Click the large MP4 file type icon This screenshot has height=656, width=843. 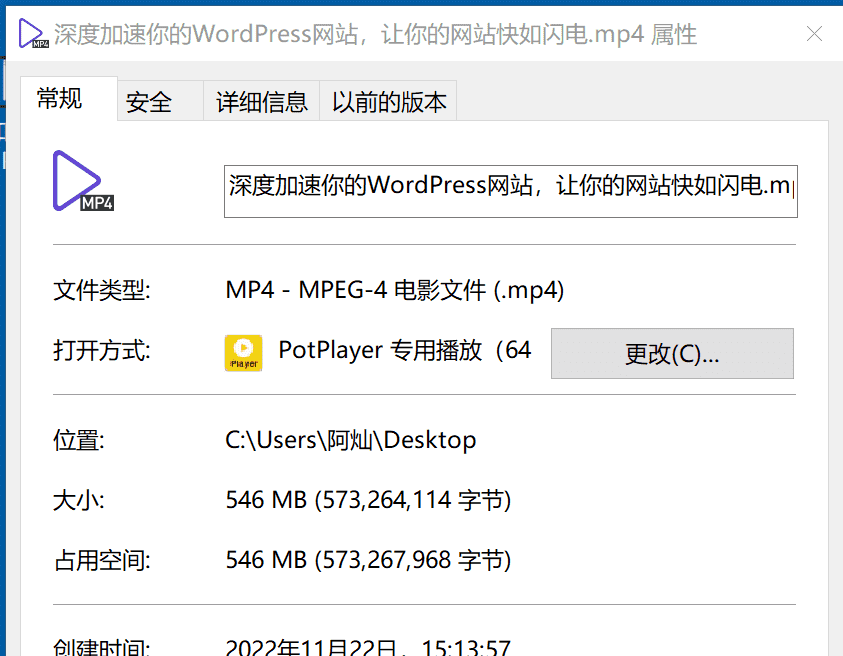[83, 181]
